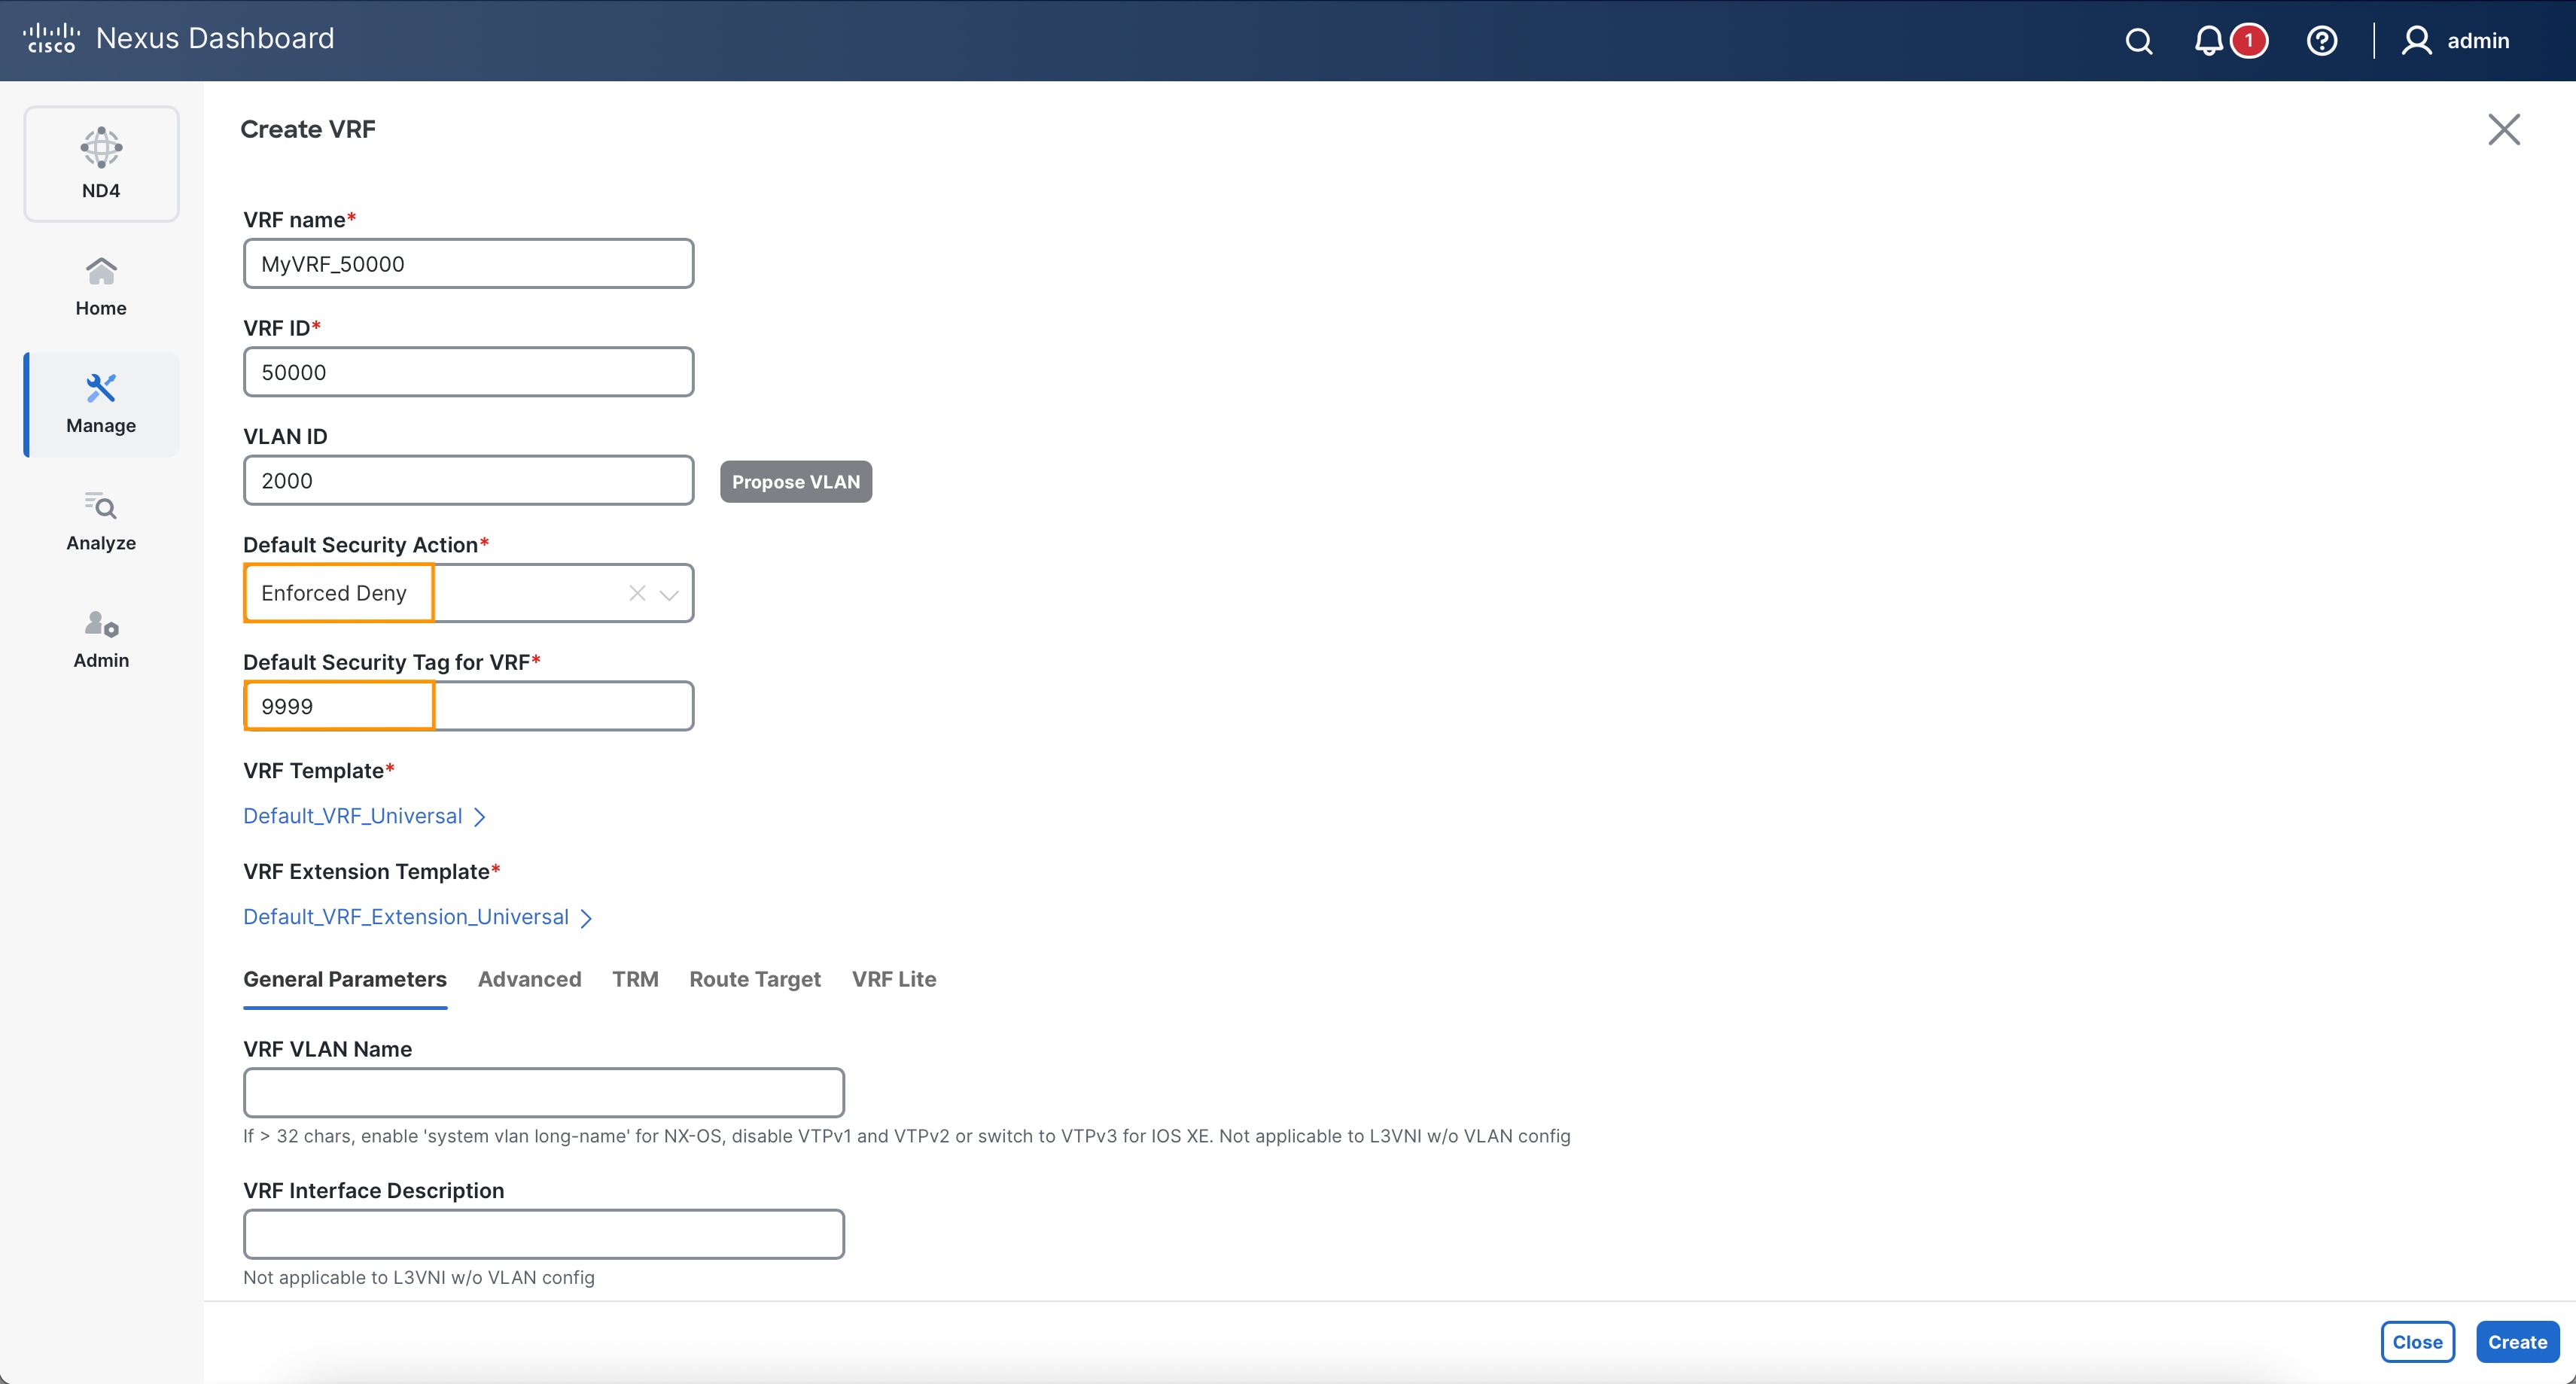The height and width of the screenshot is (1384, 2576).
Task: Open the Route Target tab
Action: click(x=754, y=979)
